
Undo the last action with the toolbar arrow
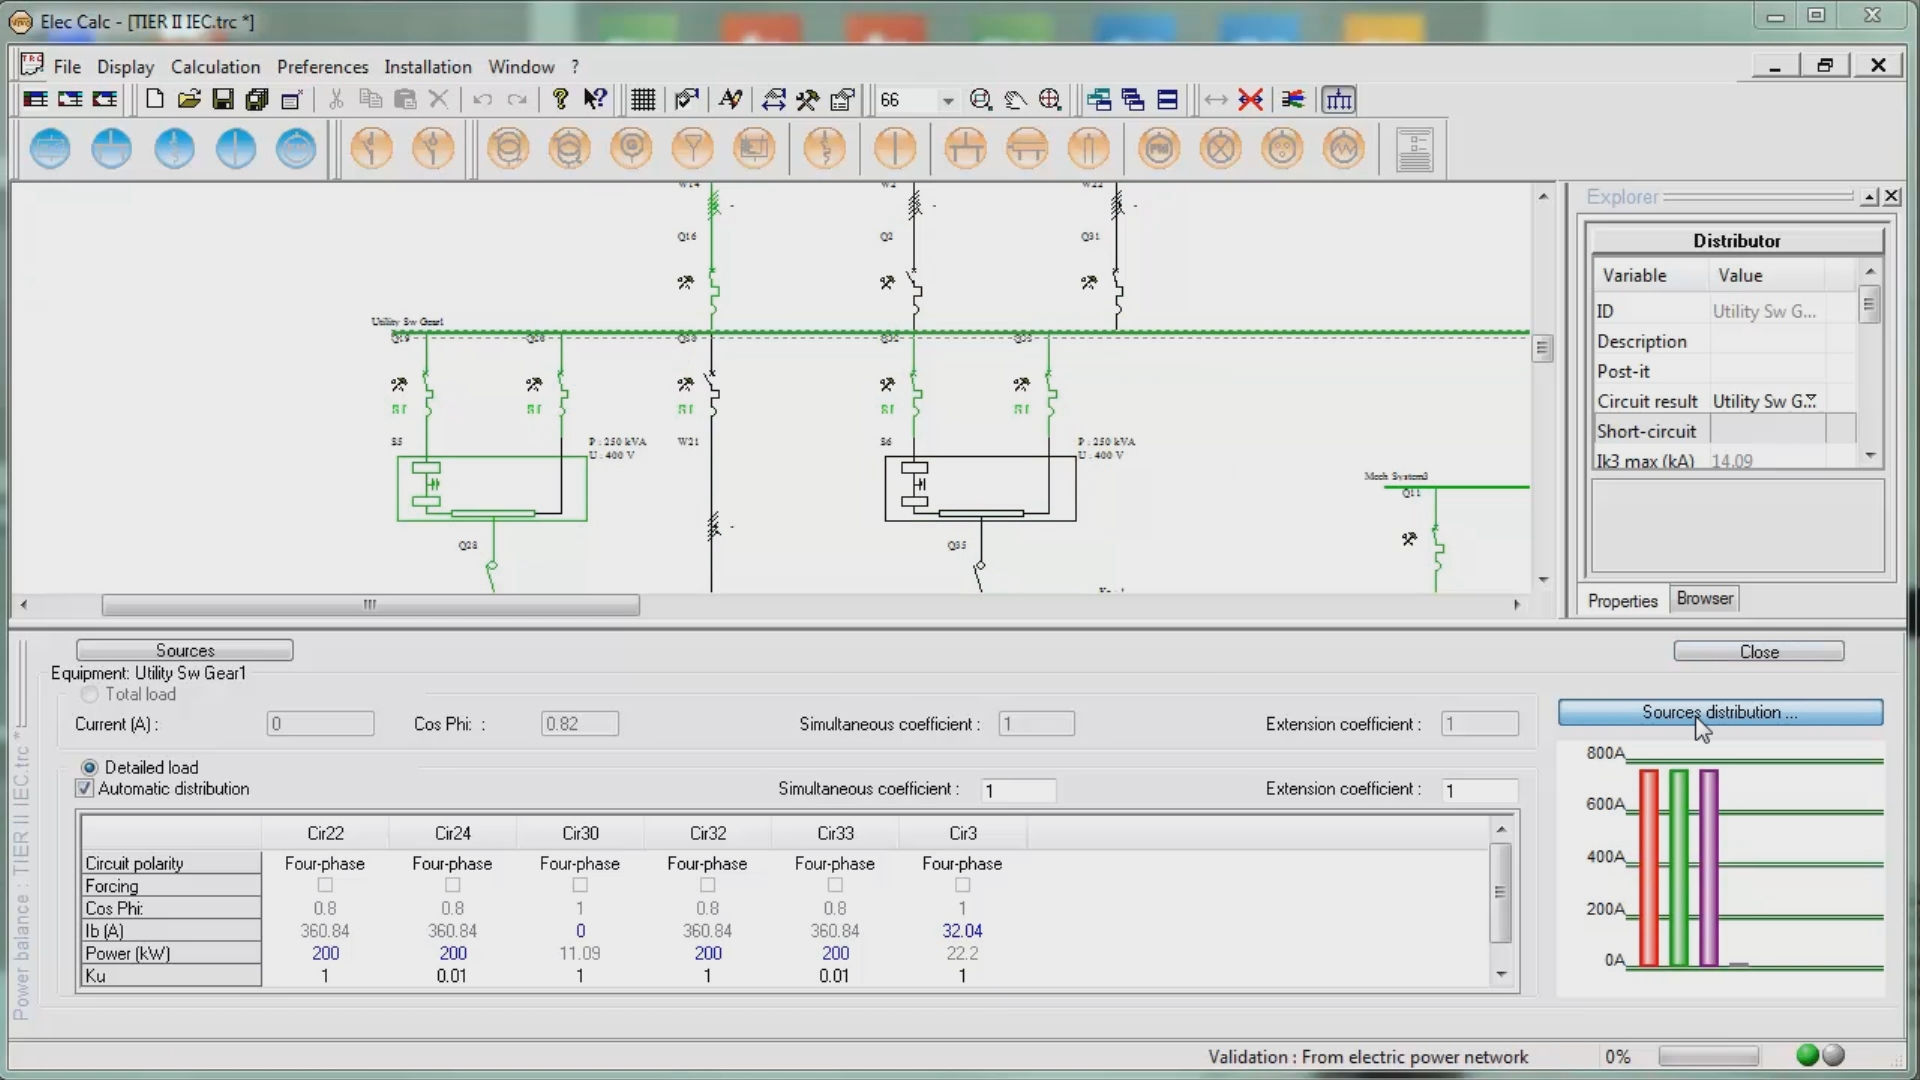click(483, 99)
